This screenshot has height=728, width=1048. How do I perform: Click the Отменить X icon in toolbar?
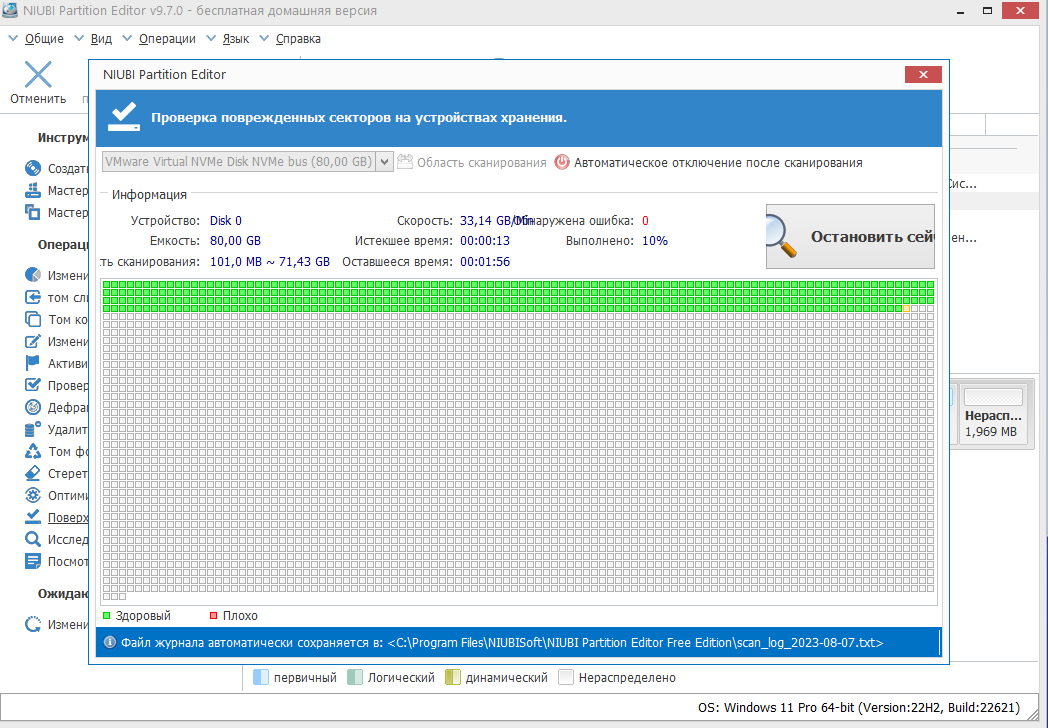(x=38, y=74)
